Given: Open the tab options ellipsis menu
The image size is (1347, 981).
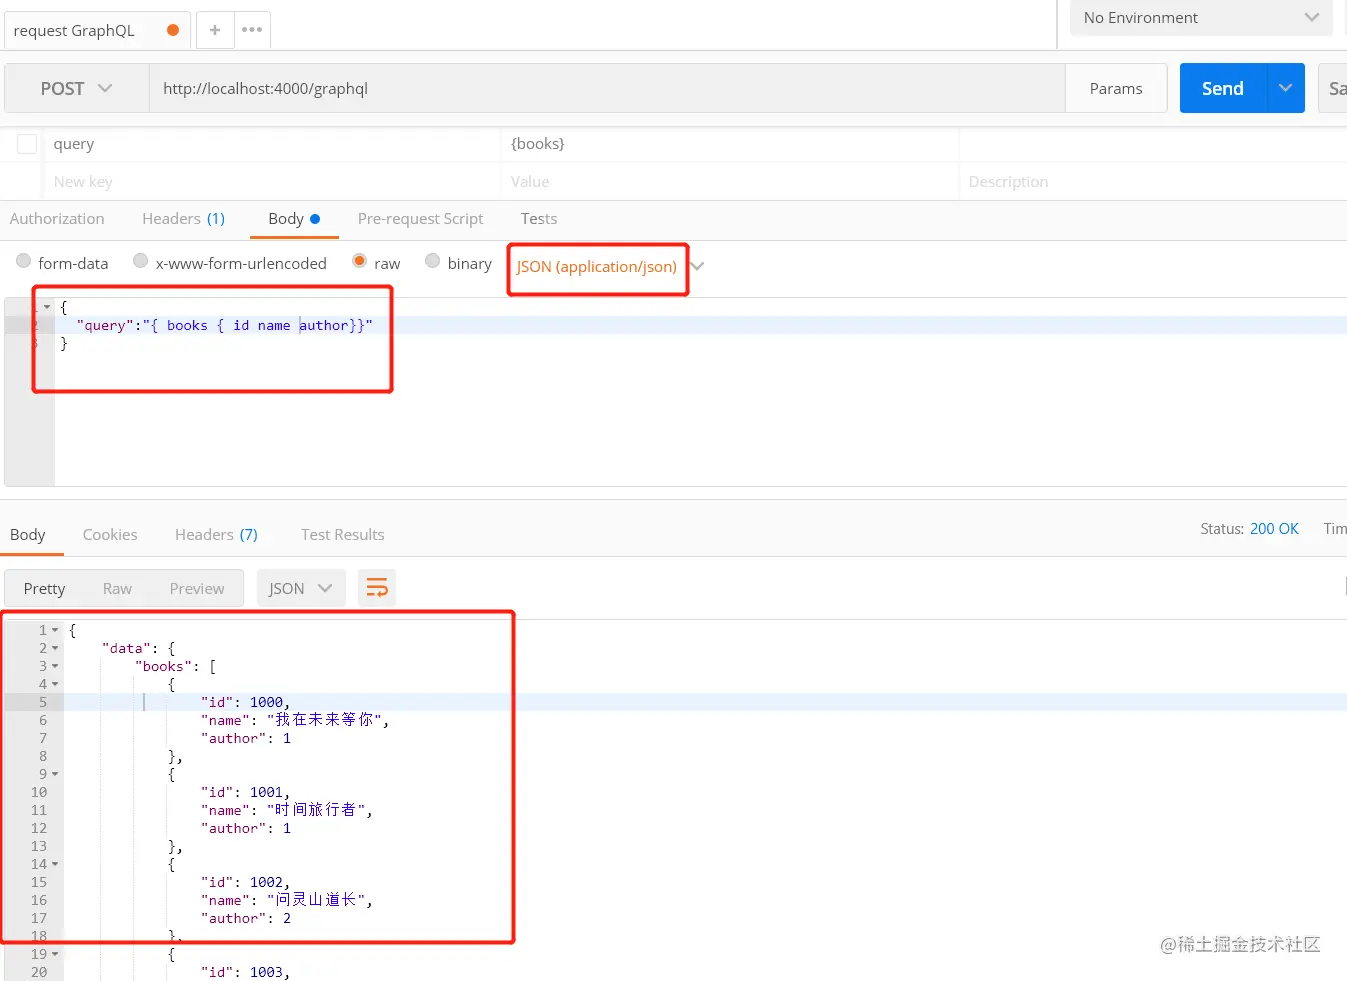Looking at the screenshot, I should (x=252, y=30).
